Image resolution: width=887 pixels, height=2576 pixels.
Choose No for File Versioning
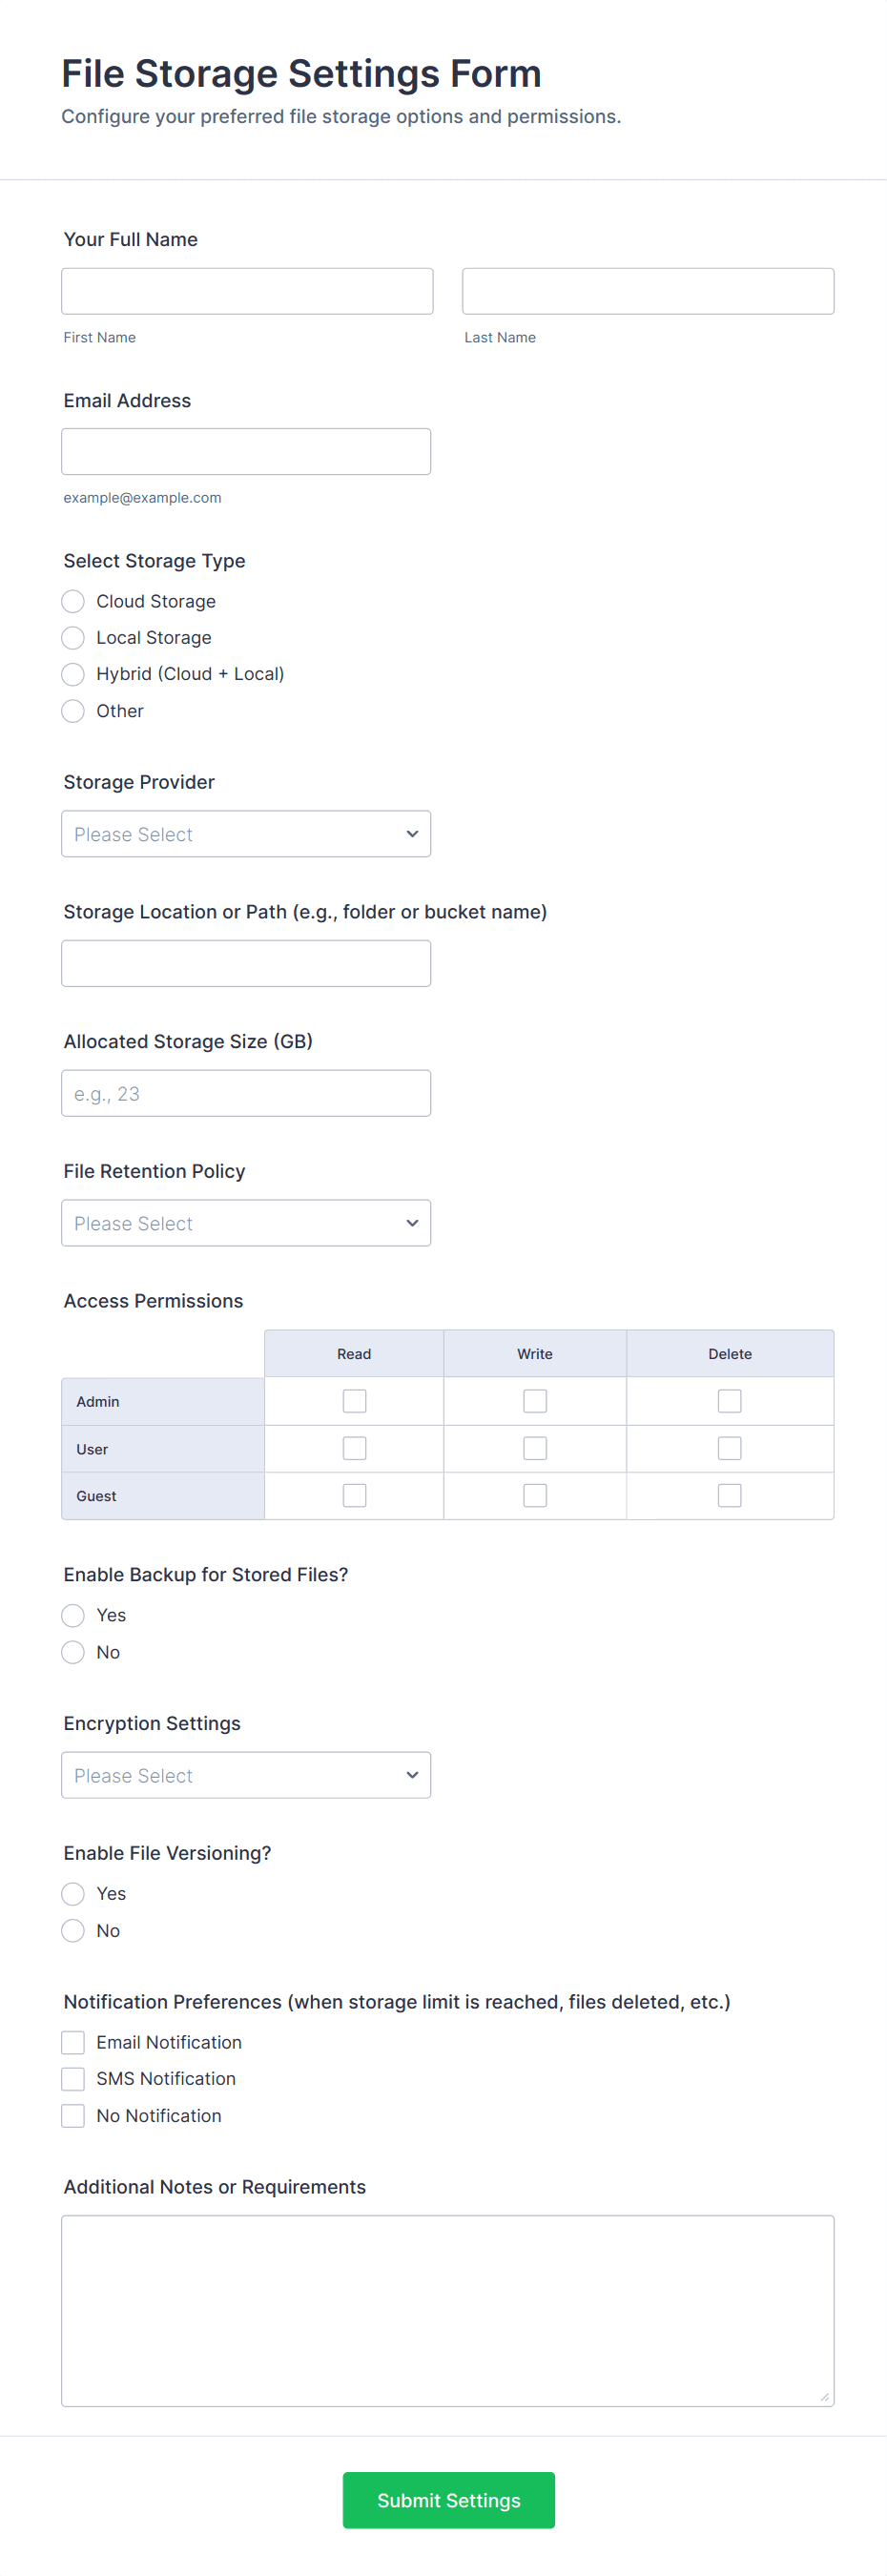[73, 1930]
